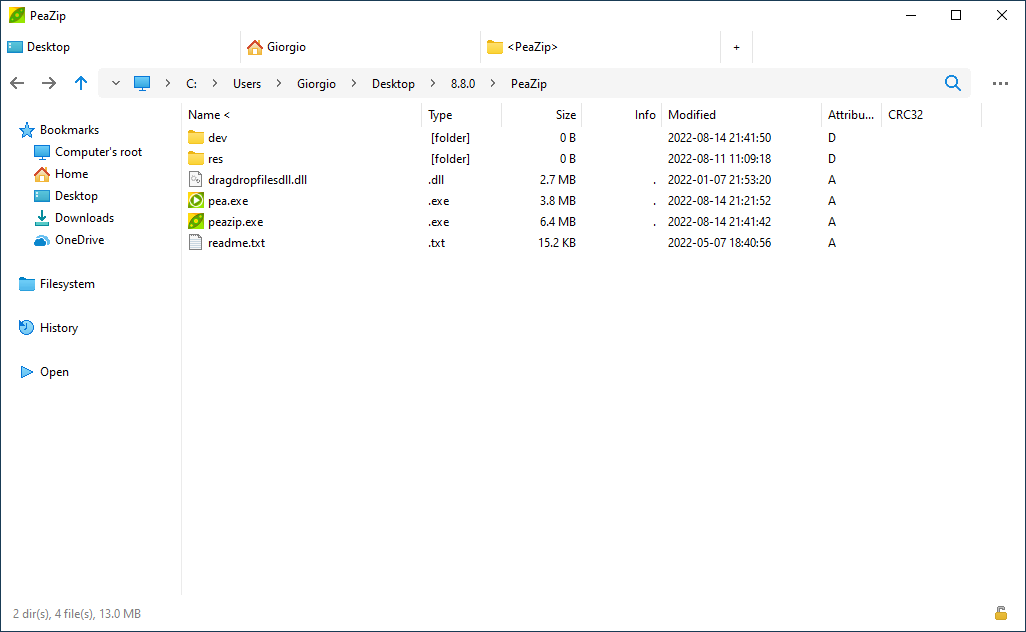Expand chevron after Desktop in breadcrumb

pyautogui.click(x=433, y=83)
